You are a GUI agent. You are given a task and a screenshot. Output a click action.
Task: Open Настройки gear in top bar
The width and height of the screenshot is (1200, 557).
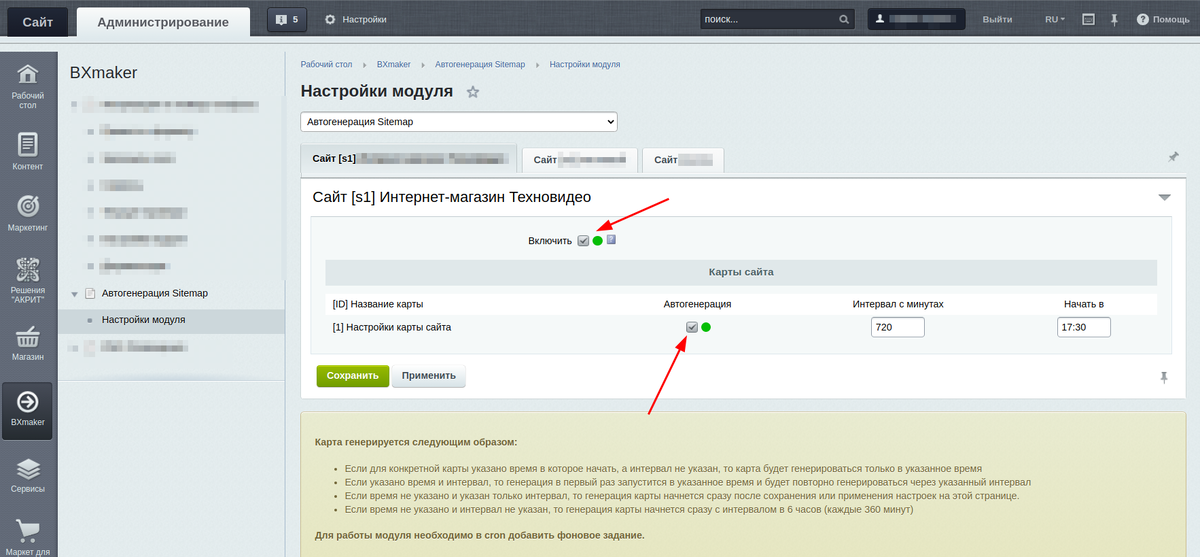pyautogui.click(x=356, y=19)
